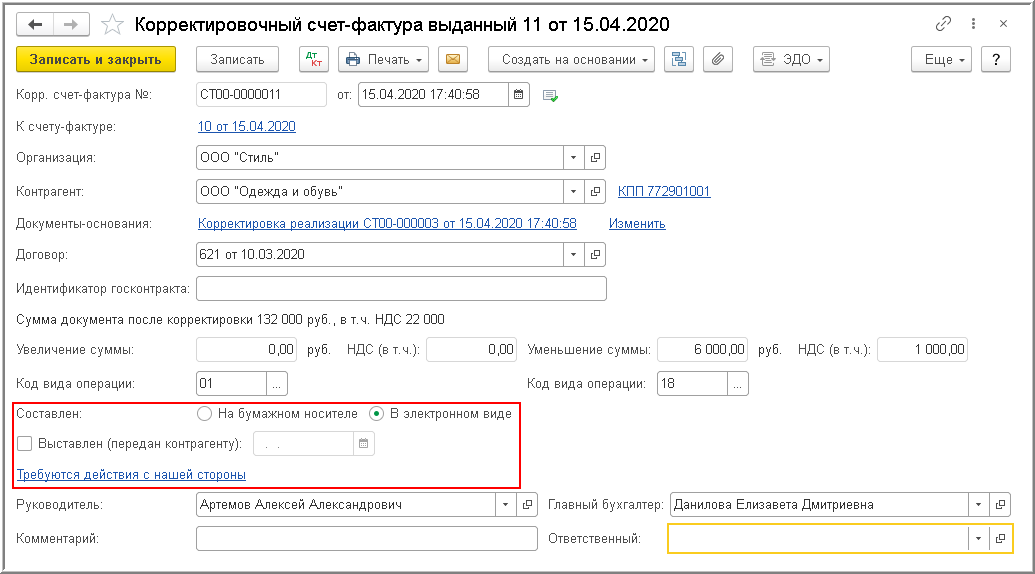Click the Идентификатор госконтракта field
The image size is (1035, 574).
tap(401, 288)
